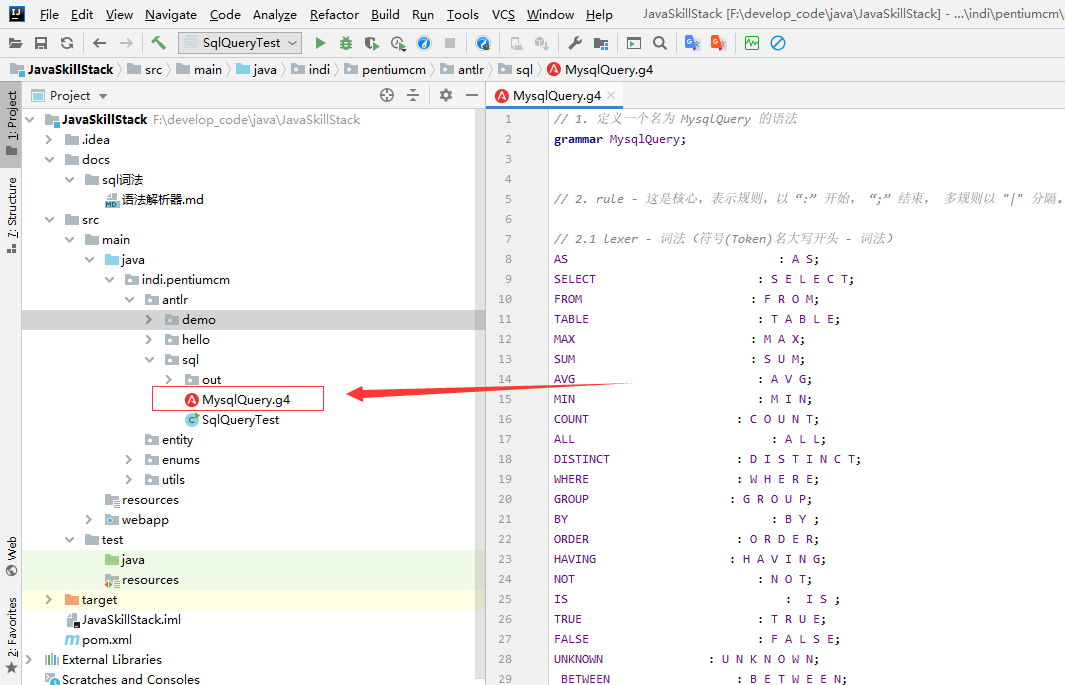This screenshot has width=1065, height=685.
Task: Navigate back with the left arrow icon
Action: point(99,43)
